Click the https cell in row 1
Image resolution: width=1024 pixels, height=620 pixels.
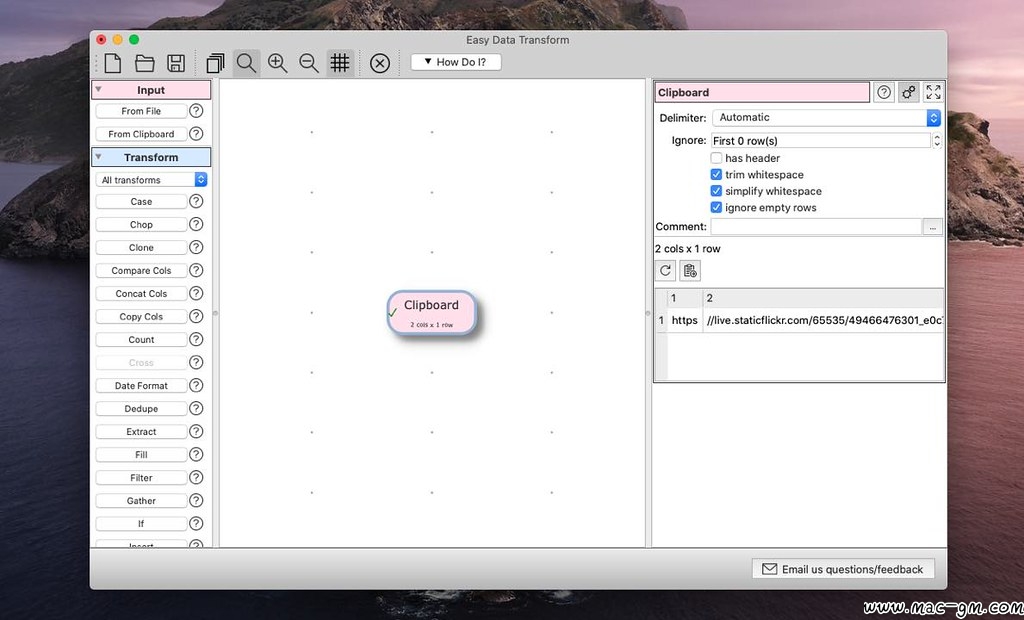point(684,320)
